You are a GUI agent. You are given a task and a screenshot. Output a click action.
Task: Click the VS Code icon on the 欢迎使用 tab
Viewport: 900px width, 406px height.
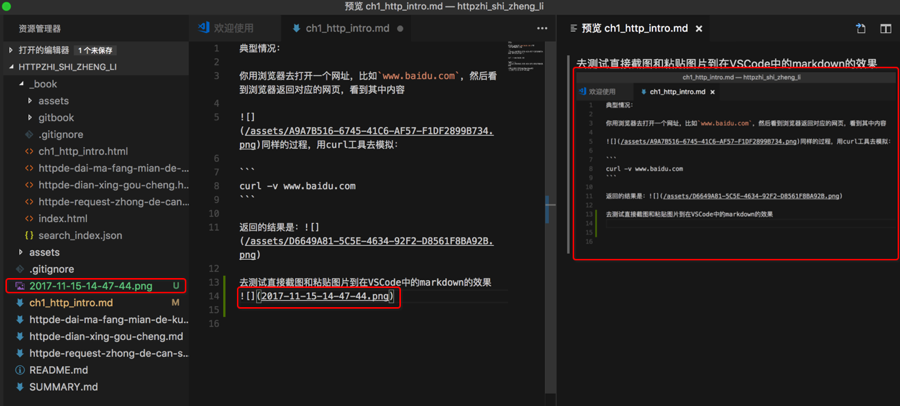(203, 28)
